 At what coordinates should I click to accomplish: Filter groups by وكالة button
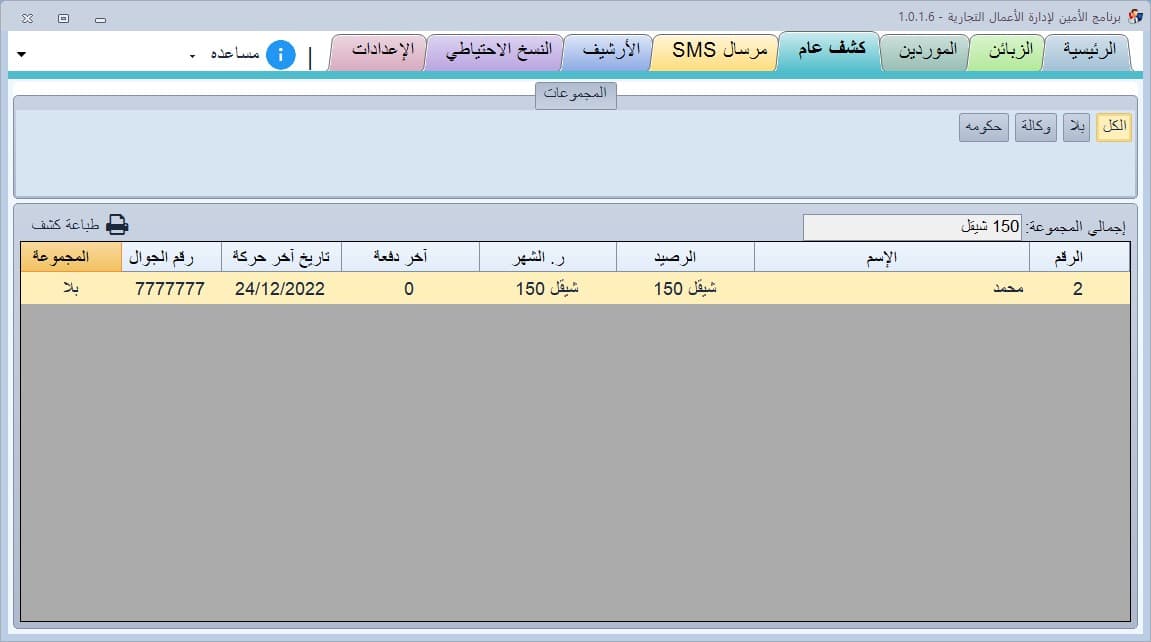[1035, 127]
